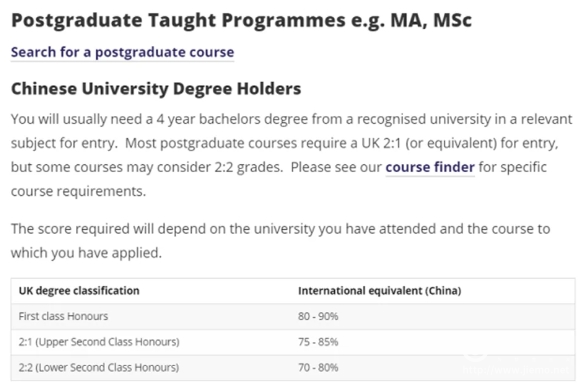Select the 'UK degree classification' column header

pyautogui.click(x=79, y=291)
